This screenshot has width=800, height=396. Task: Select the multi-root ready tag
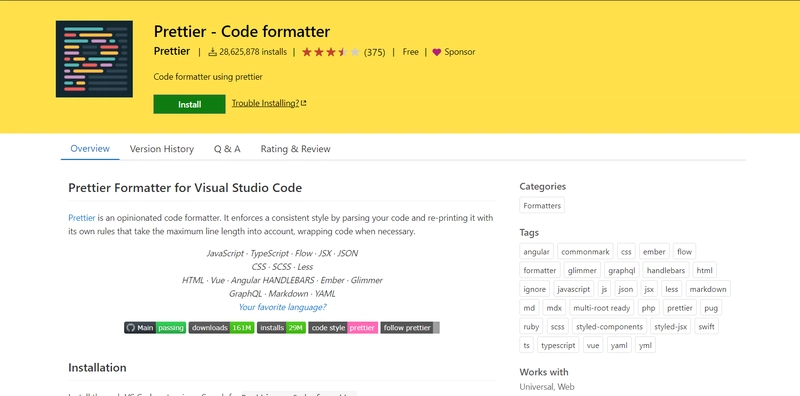(x=602, y=308)
